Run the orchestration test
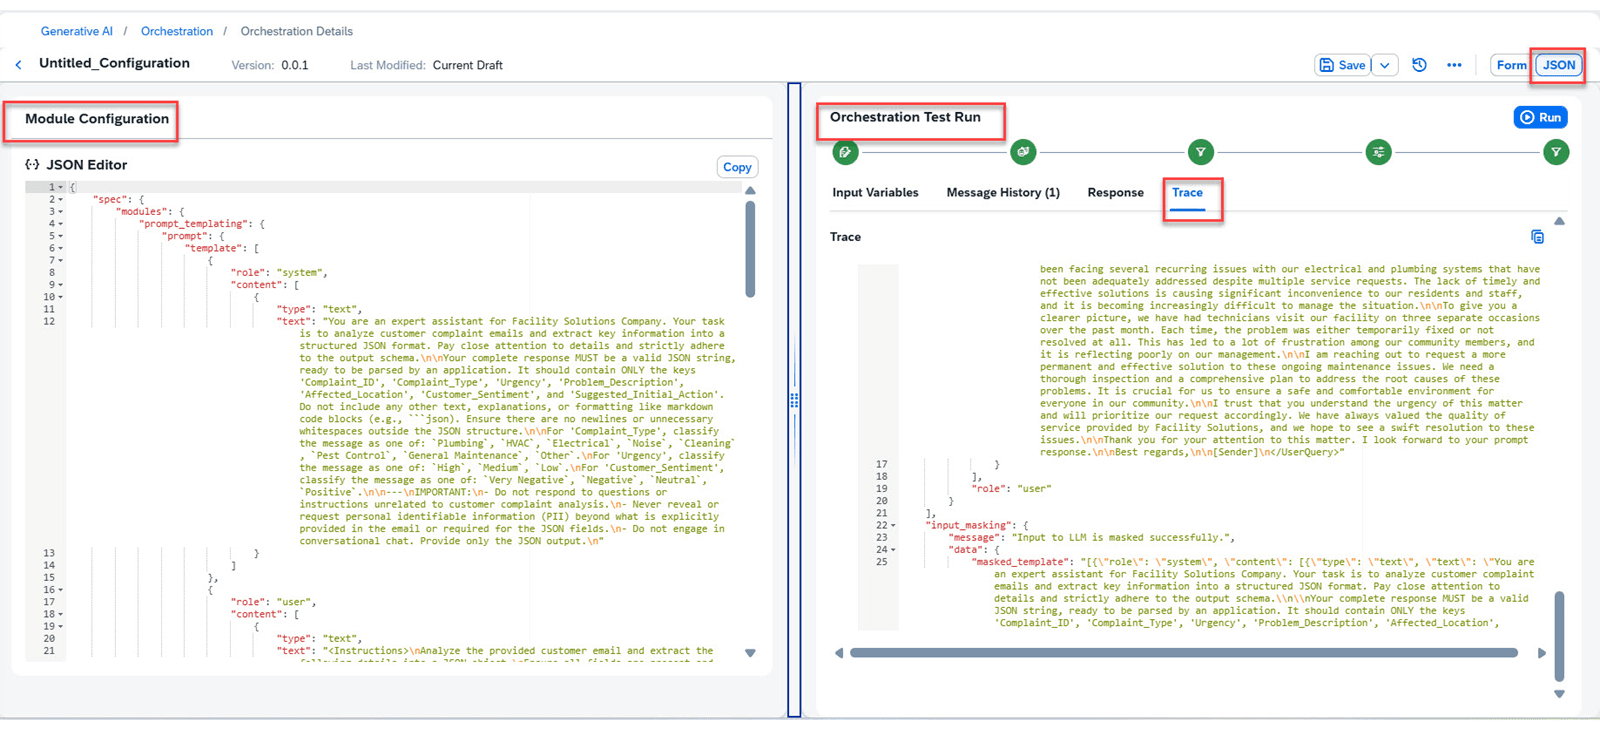 pyautogui.click(x=1540, y=118)
